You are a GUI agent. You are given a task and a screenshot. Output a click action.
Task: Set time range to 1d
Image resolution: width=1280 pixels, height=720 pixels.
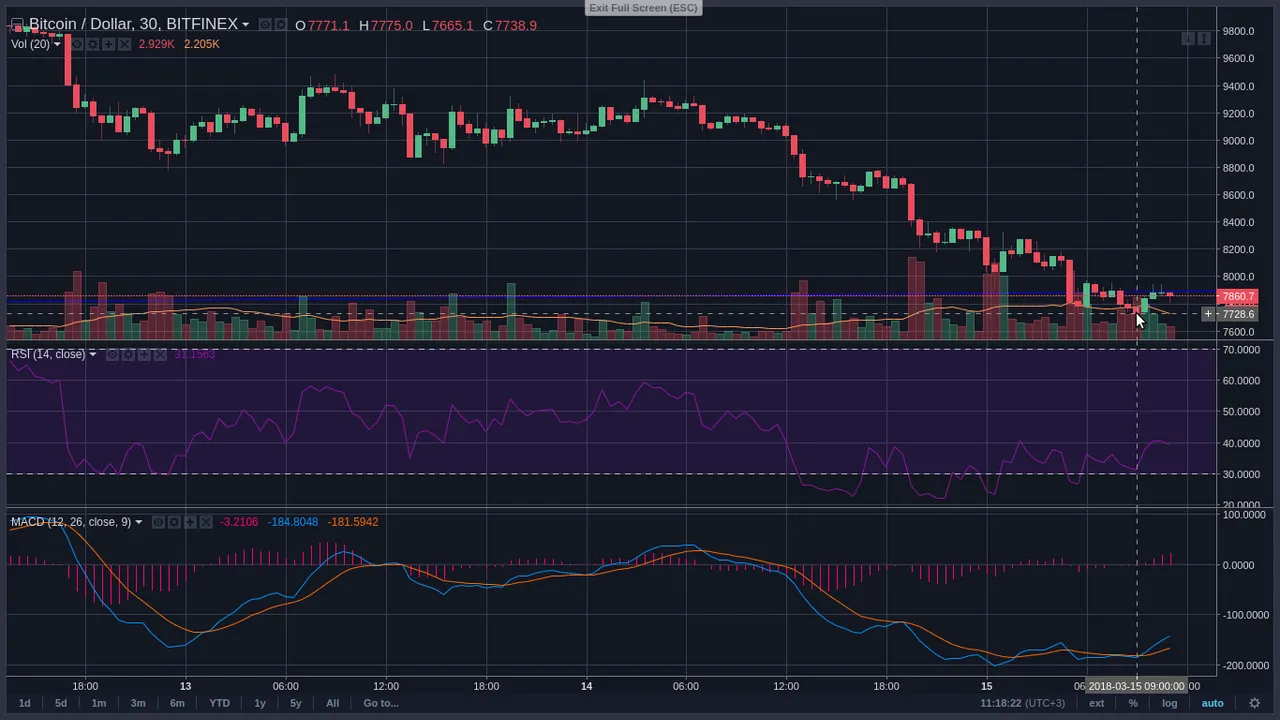click(25, 703)
